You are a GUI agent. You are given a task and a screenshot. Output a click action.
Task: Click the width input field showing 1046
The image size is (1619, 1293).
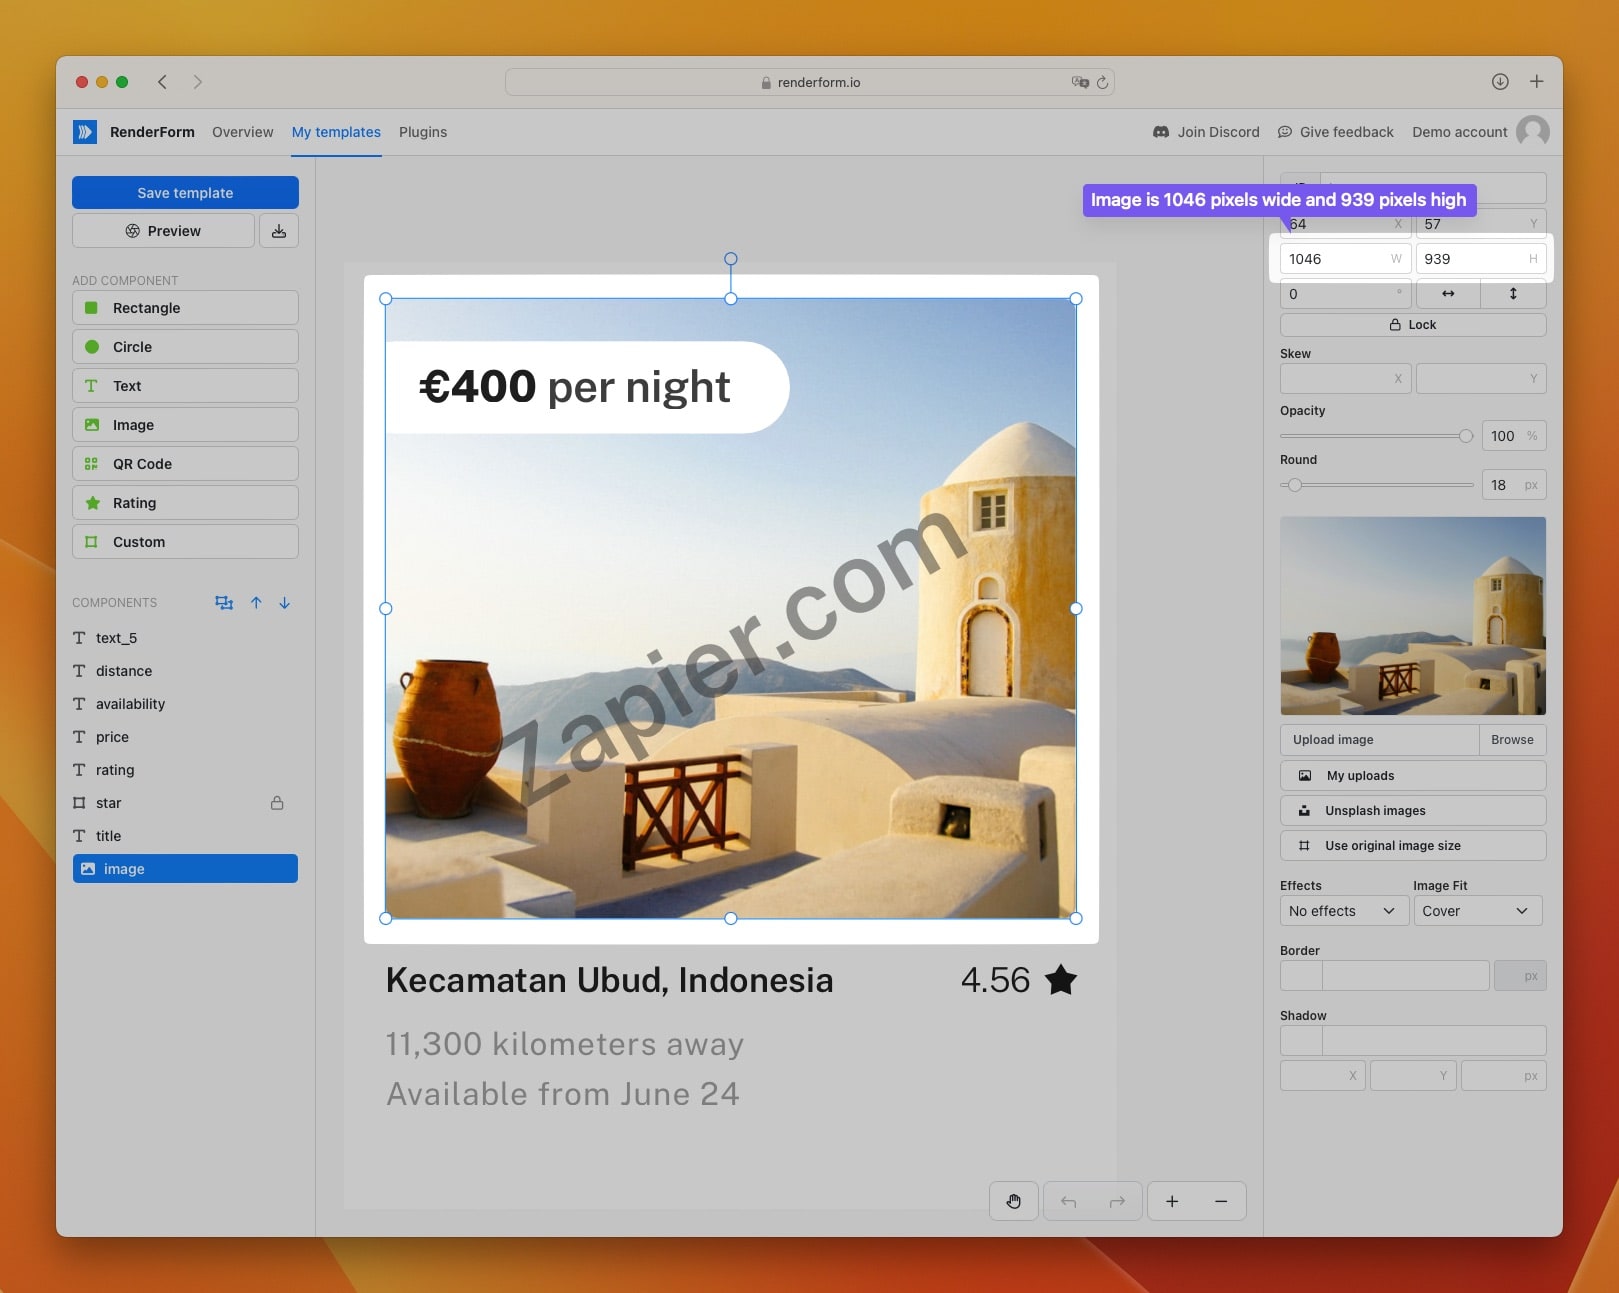[x=1345, y=259]
